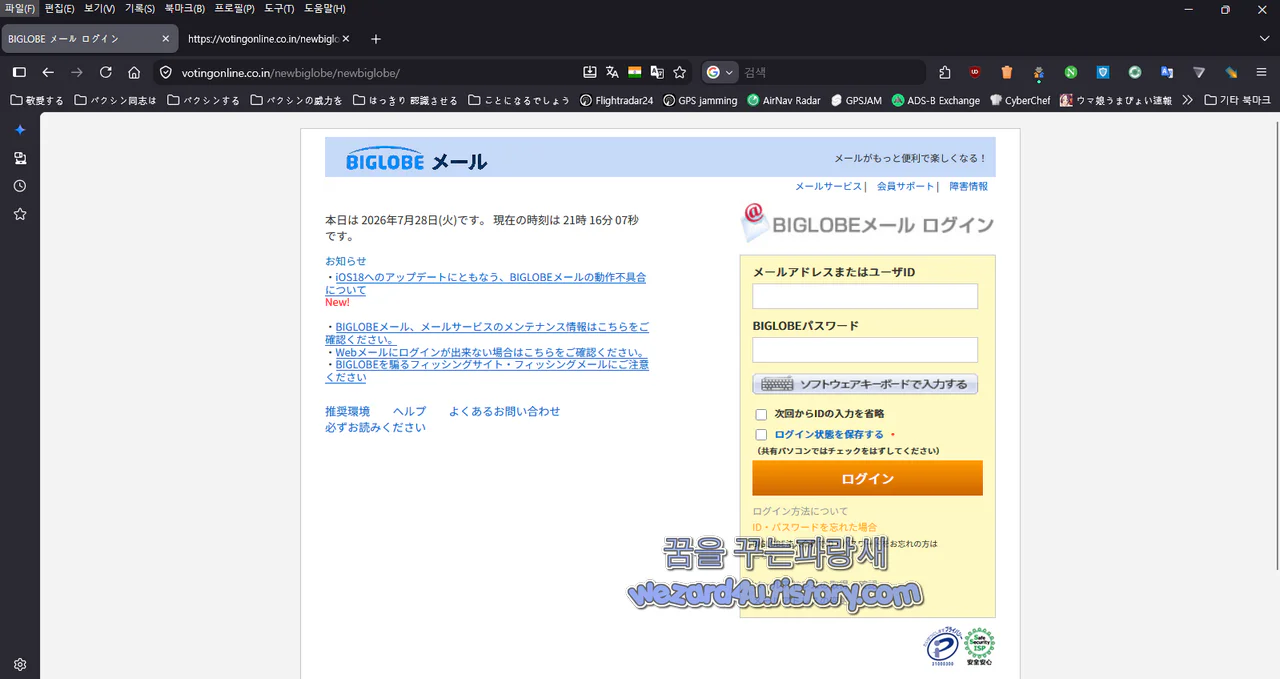Open the GPSJAM bookmark
This screenshot has height=679, width=1280.
click(856, 100)
